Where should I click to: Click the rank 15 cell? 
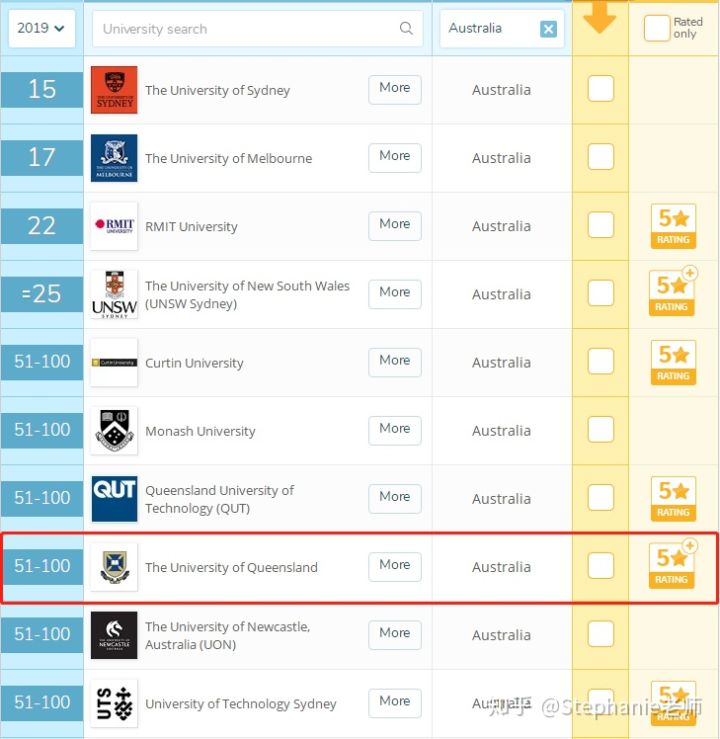42,90
